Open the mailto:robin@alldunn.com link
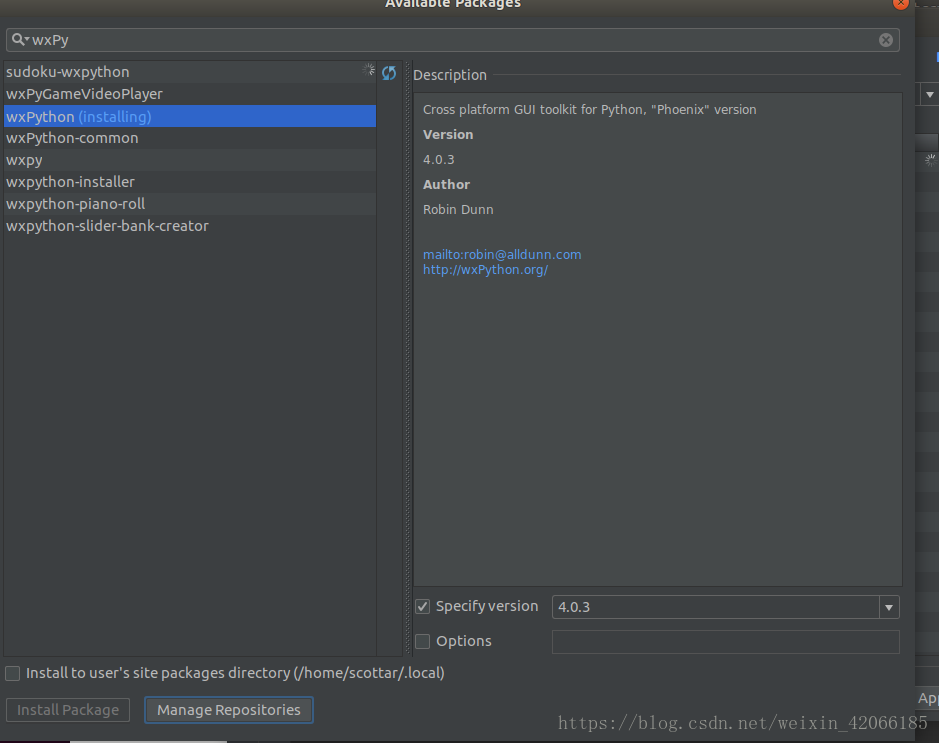 (x=502, y=254)
